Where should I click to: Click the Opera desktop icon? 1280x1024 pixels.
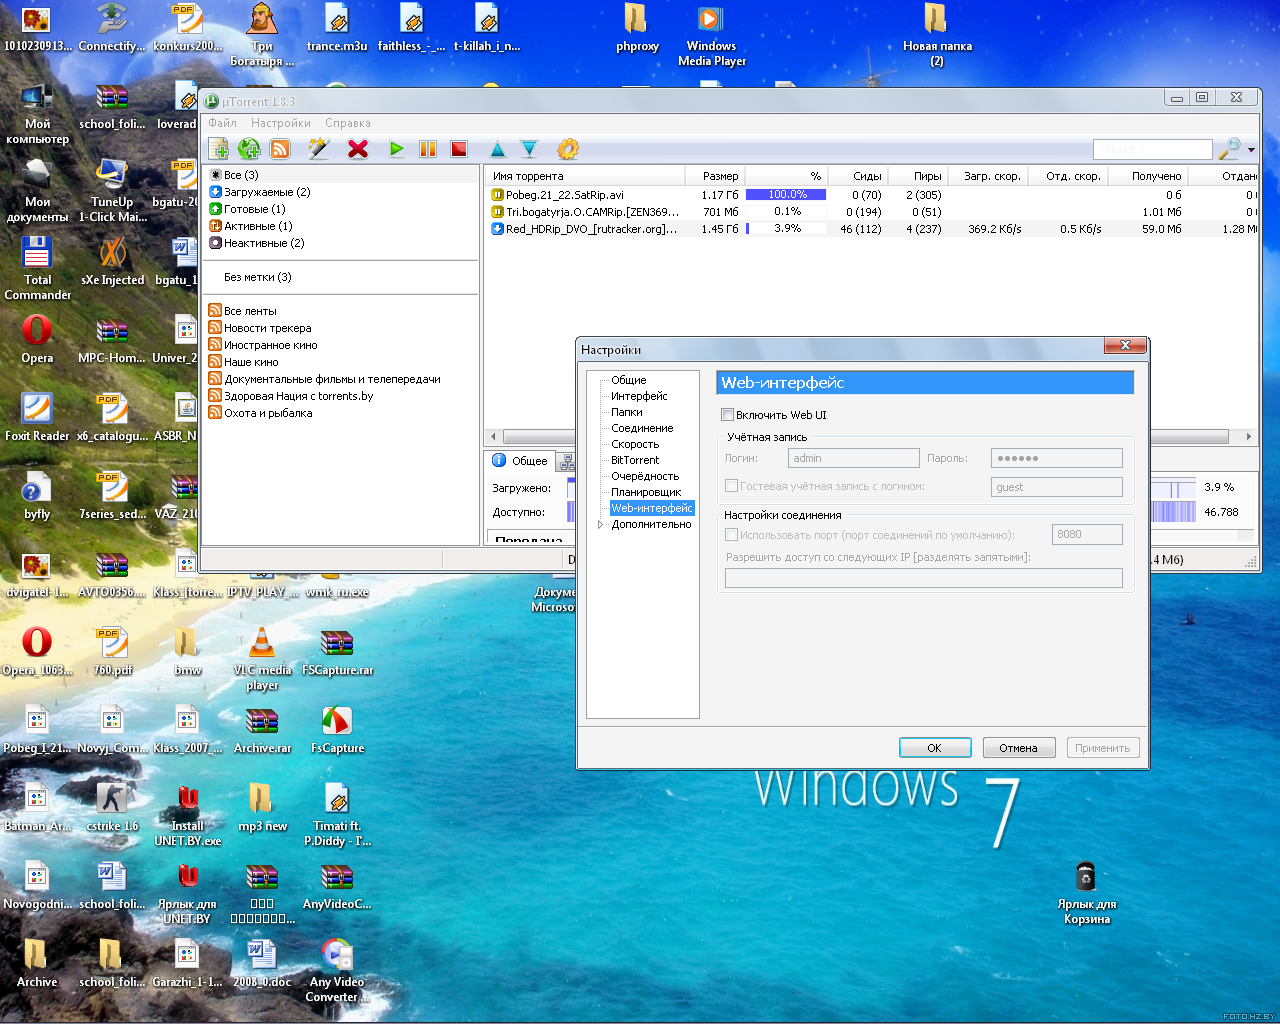(x=37, y=340)
